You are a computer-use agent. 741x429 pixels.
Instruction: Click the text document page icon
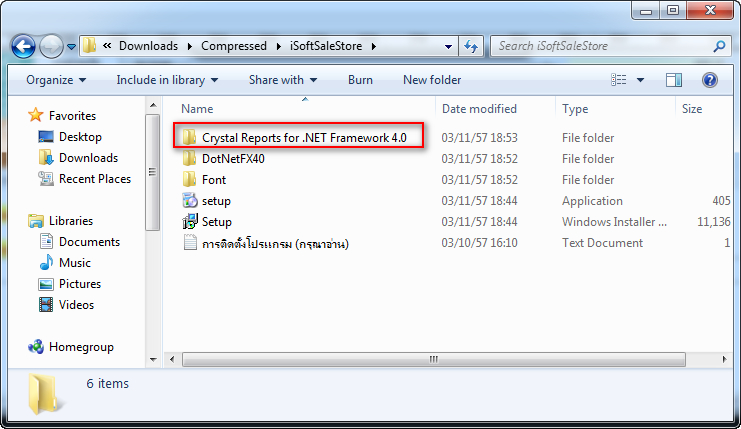pyautogui.click(x=190, y=242)
